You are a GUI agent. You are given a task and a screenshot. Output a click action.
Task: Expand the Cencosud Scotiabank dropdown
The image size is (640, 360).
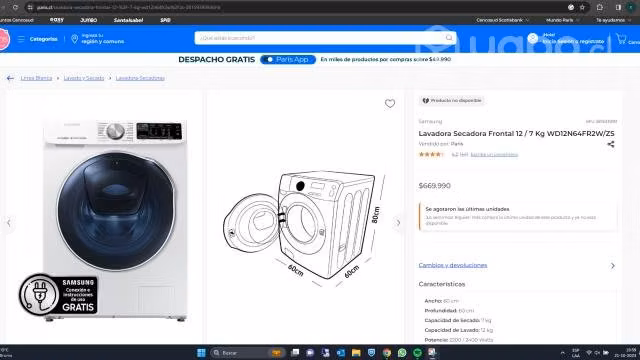tap(502, 20)
